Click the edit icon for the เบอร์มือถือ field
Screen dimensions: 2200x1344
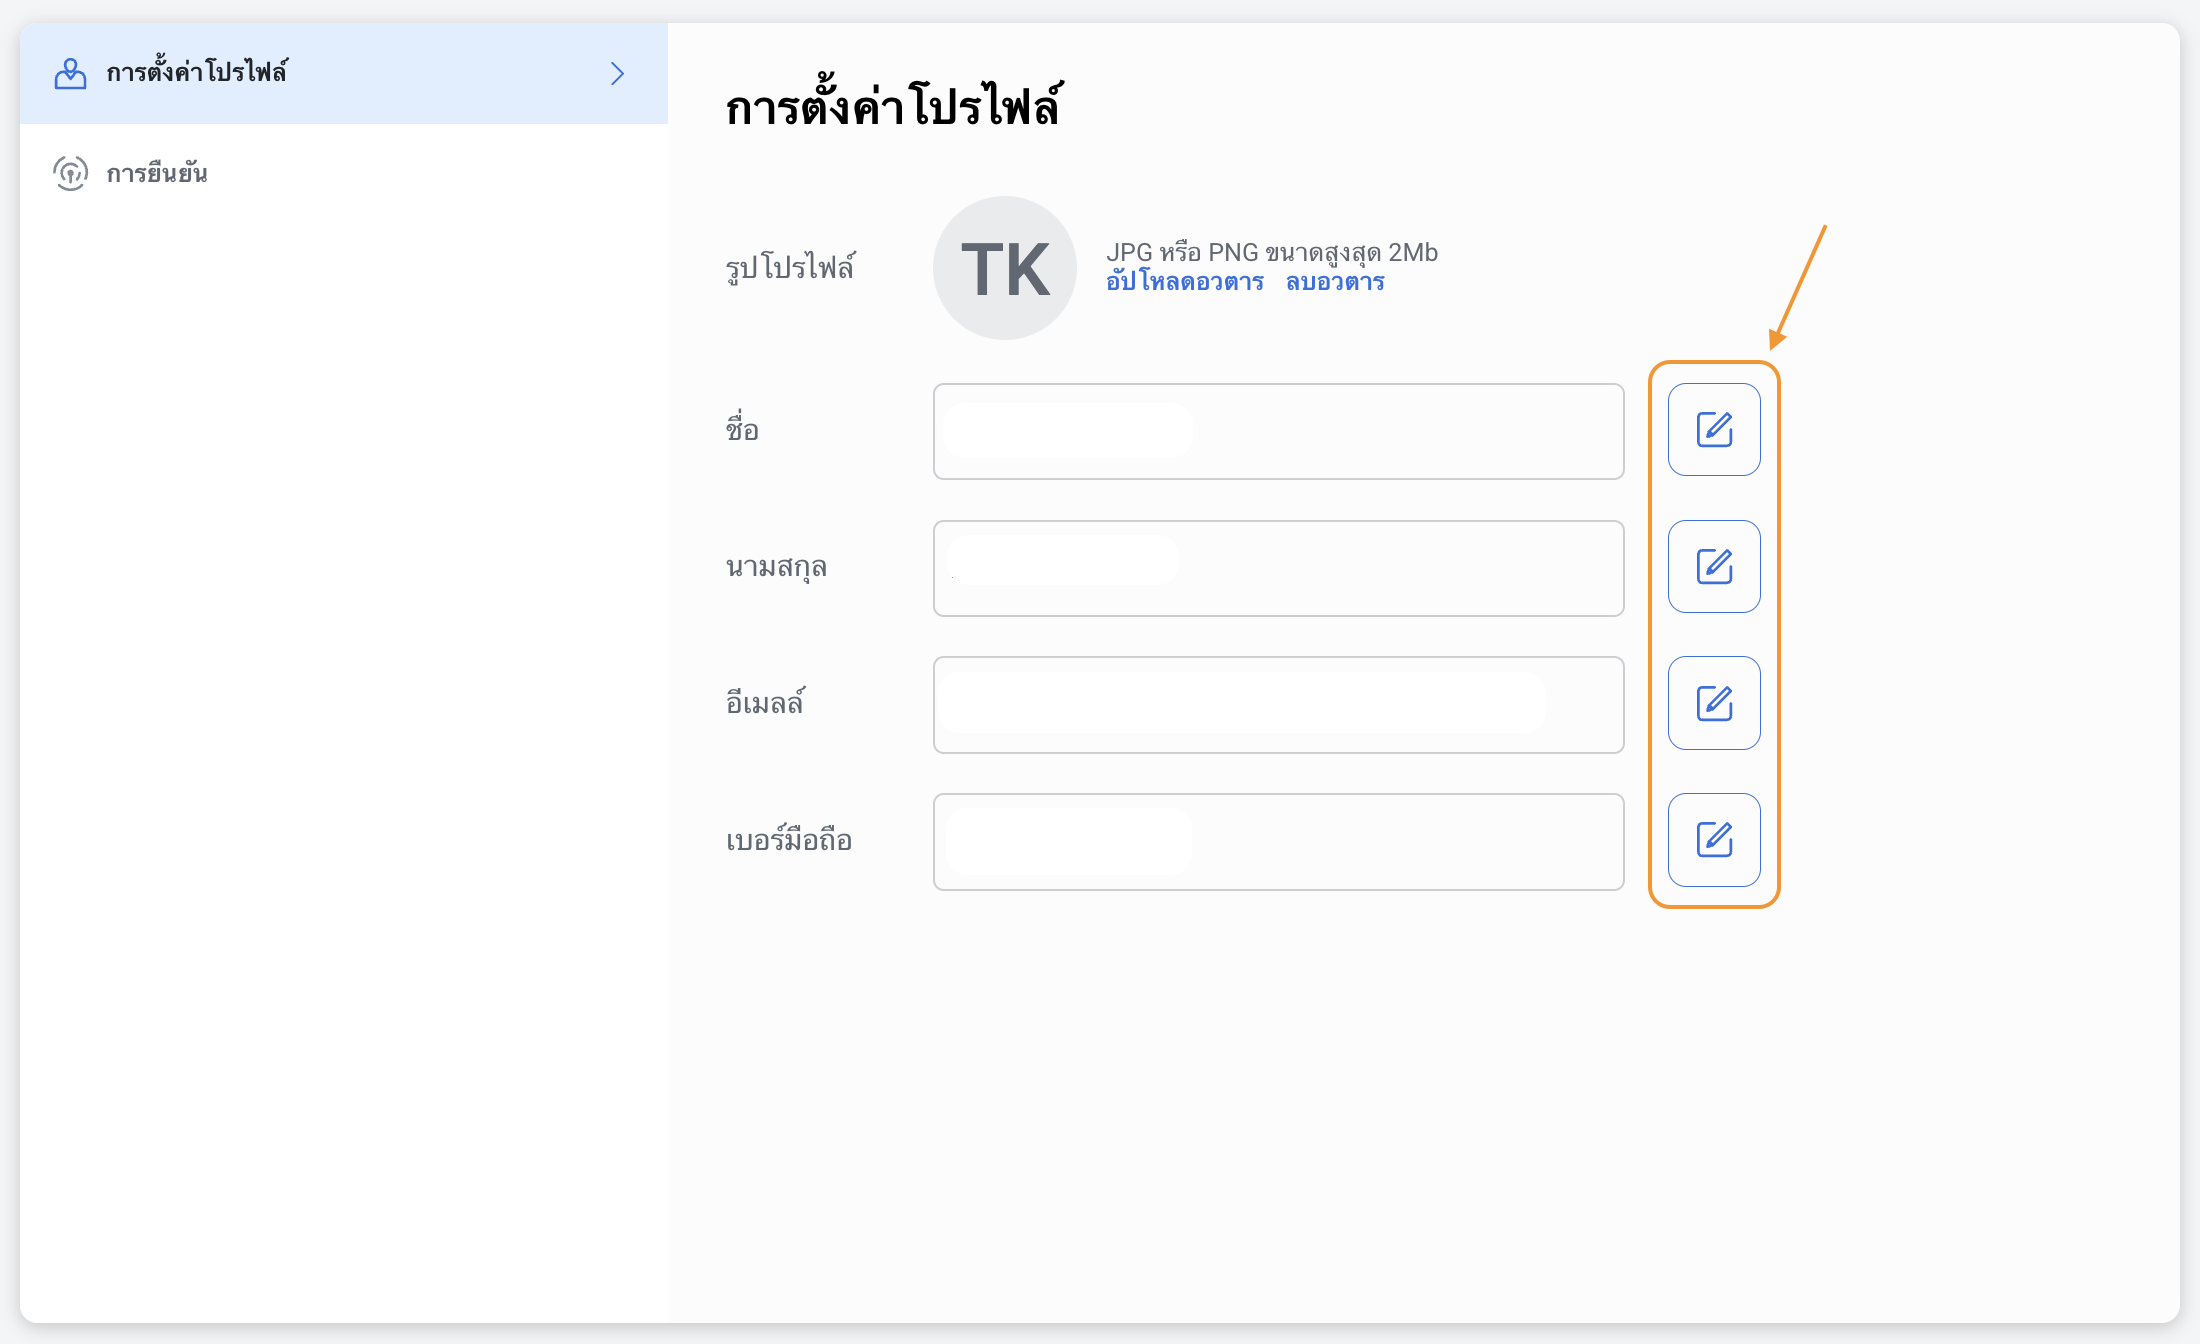tap(1714, 840)
